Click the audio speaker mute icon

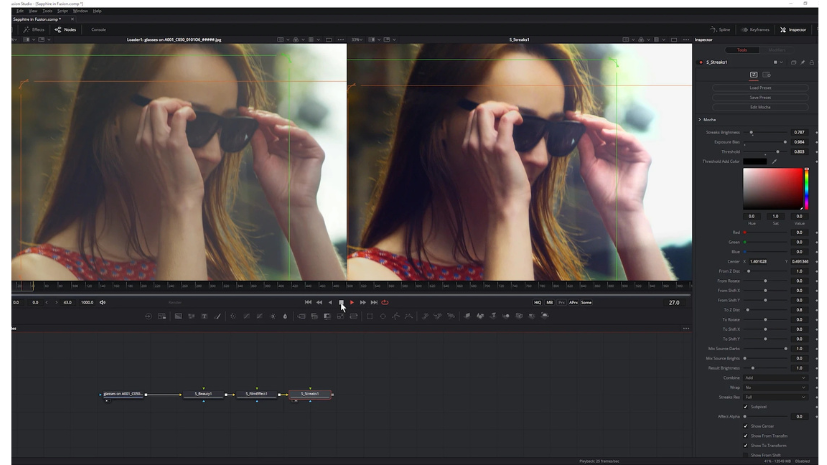tap(102, 302)
